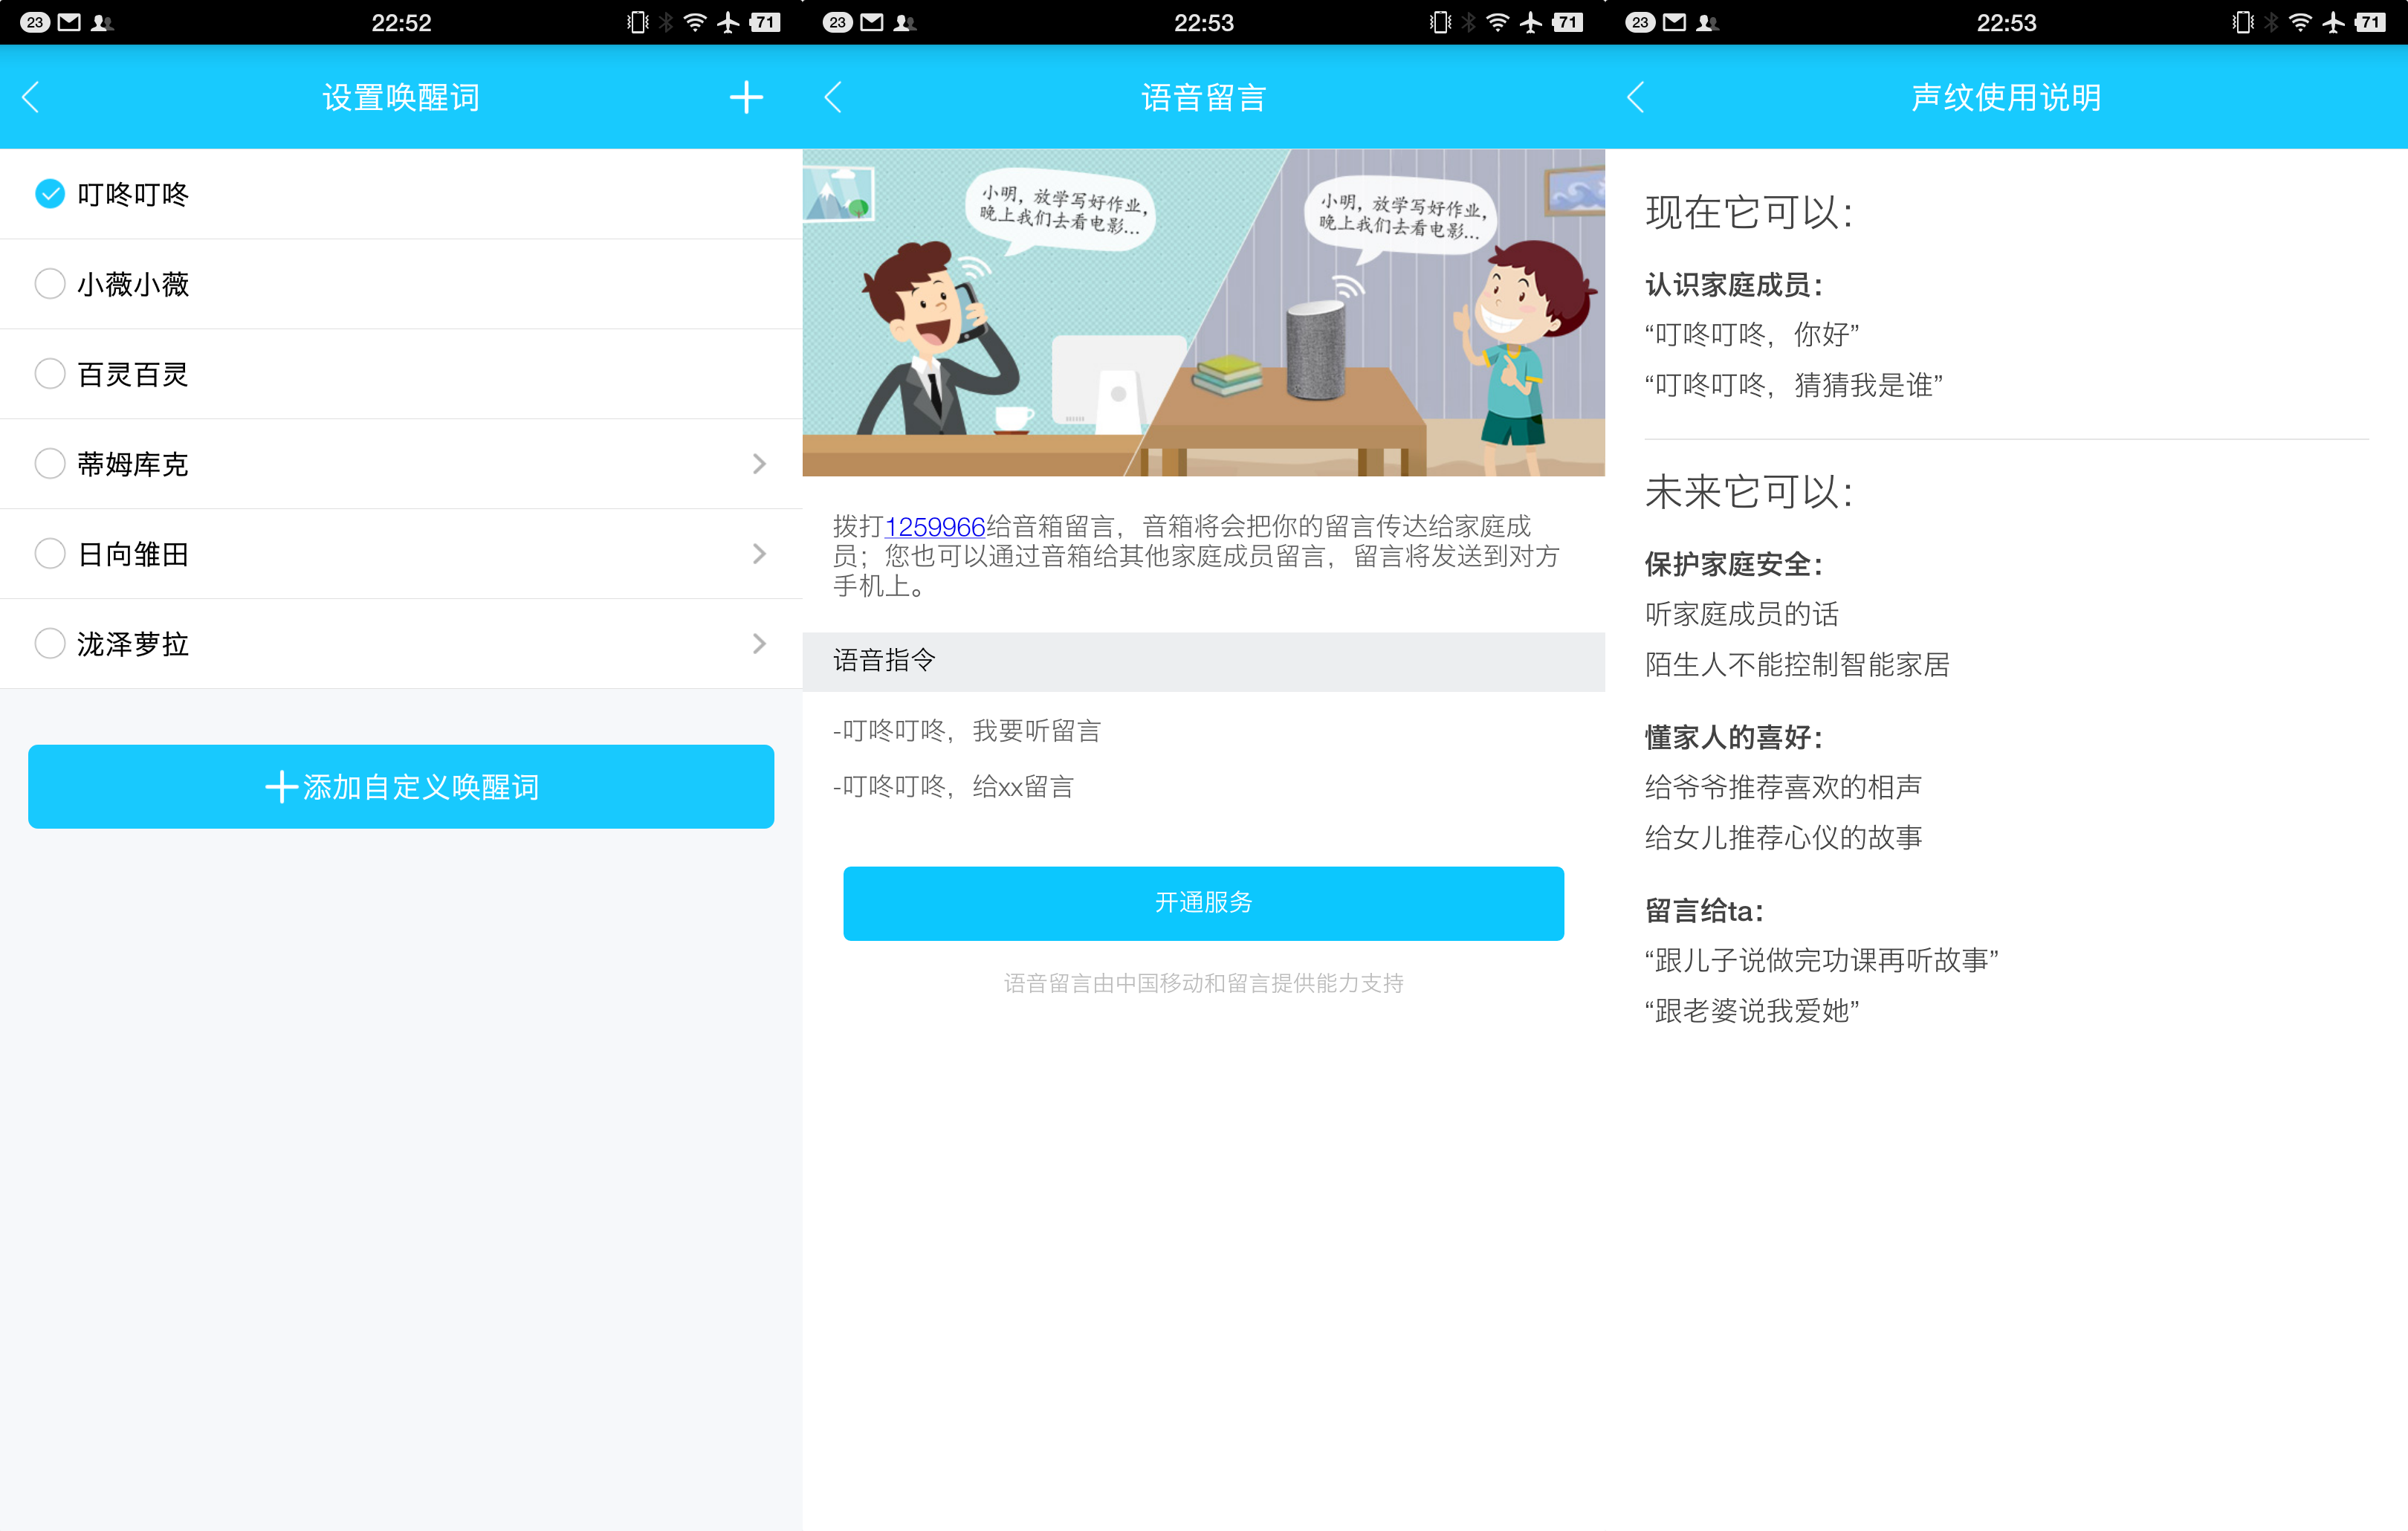Choose the 百灵百灵 wake word option
2408x1531 pixels.
(50, 374)
